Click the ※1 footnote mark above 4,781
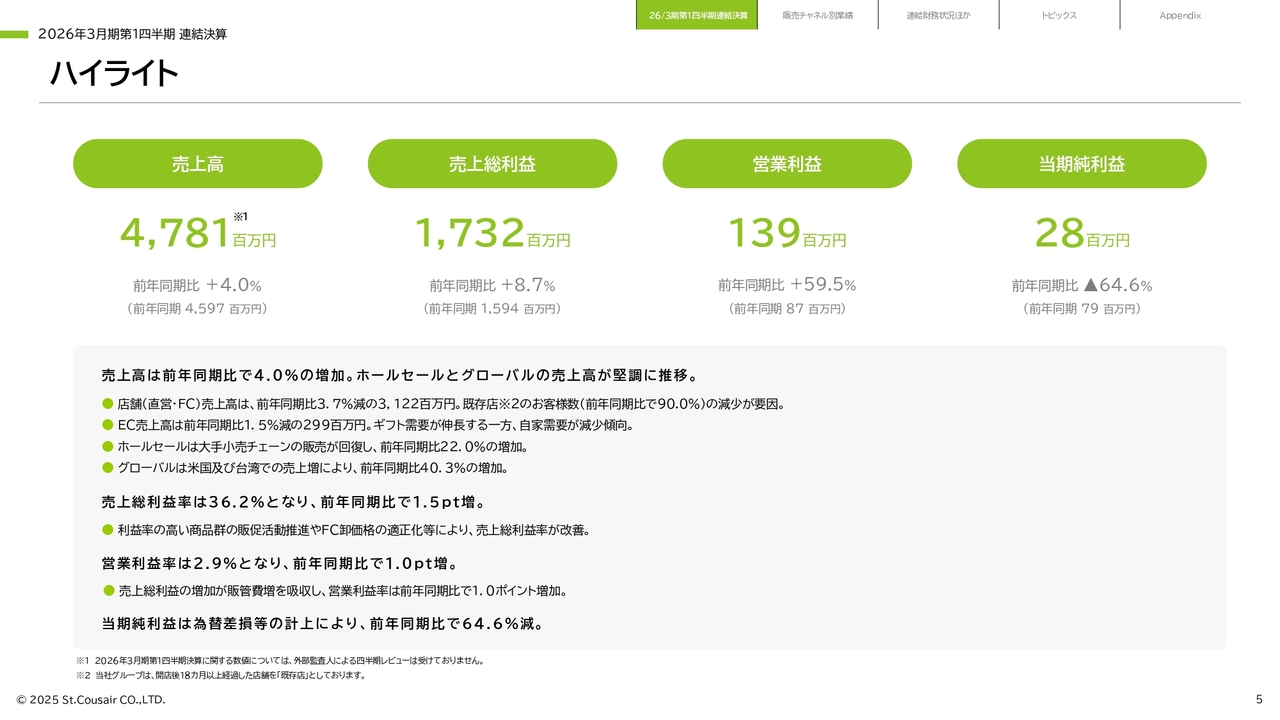Viewport: 1280px width, 720px height. click(x=238, y=216)
